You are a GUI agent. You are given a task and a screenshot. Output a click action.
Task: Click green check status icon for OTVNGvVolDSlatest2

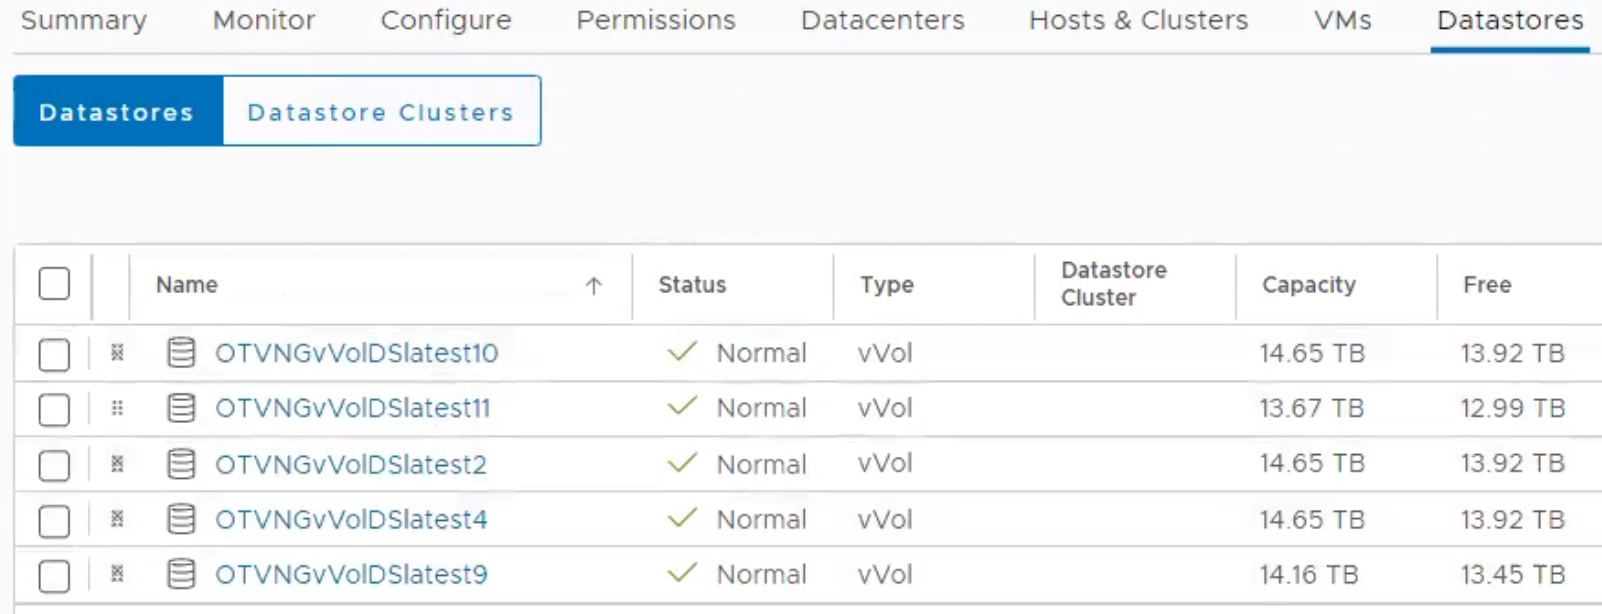(682, 463)
